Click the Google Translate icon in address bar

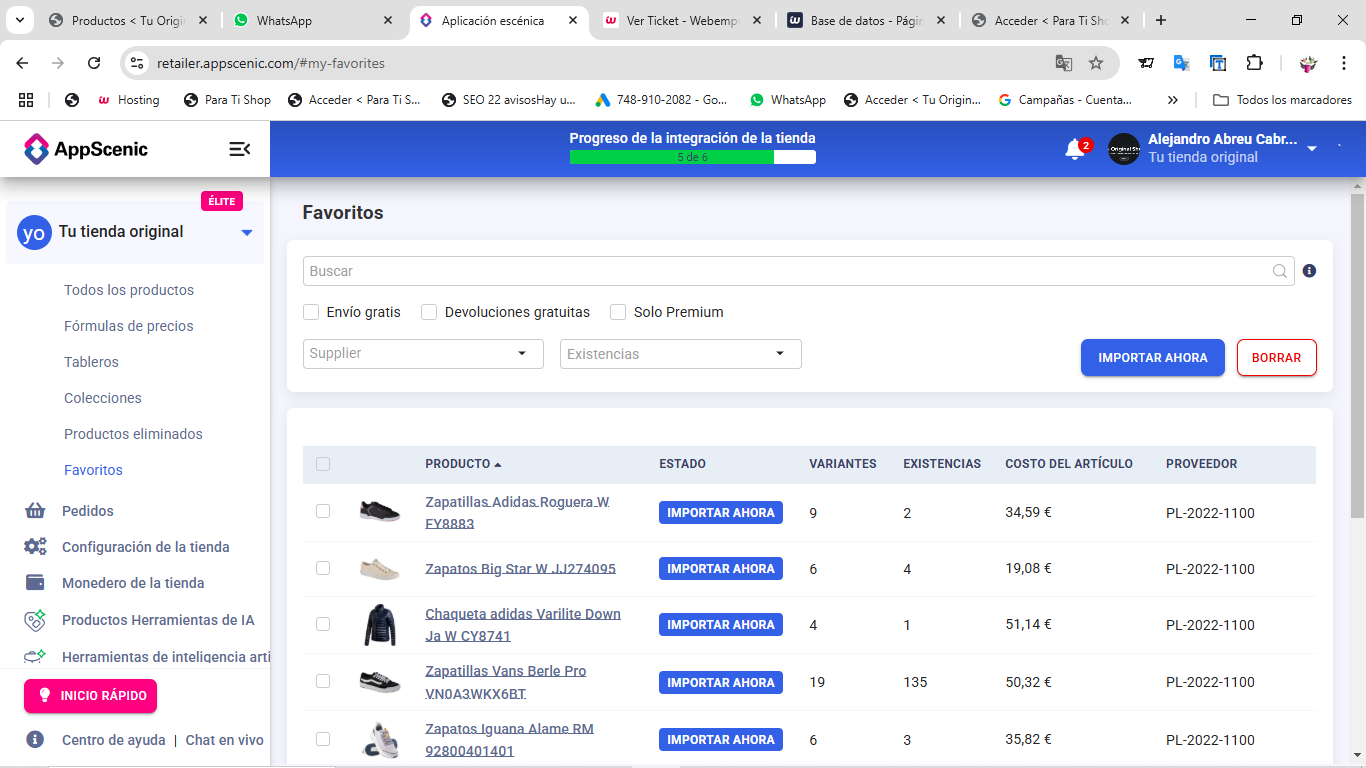[x=1064, y=63]
